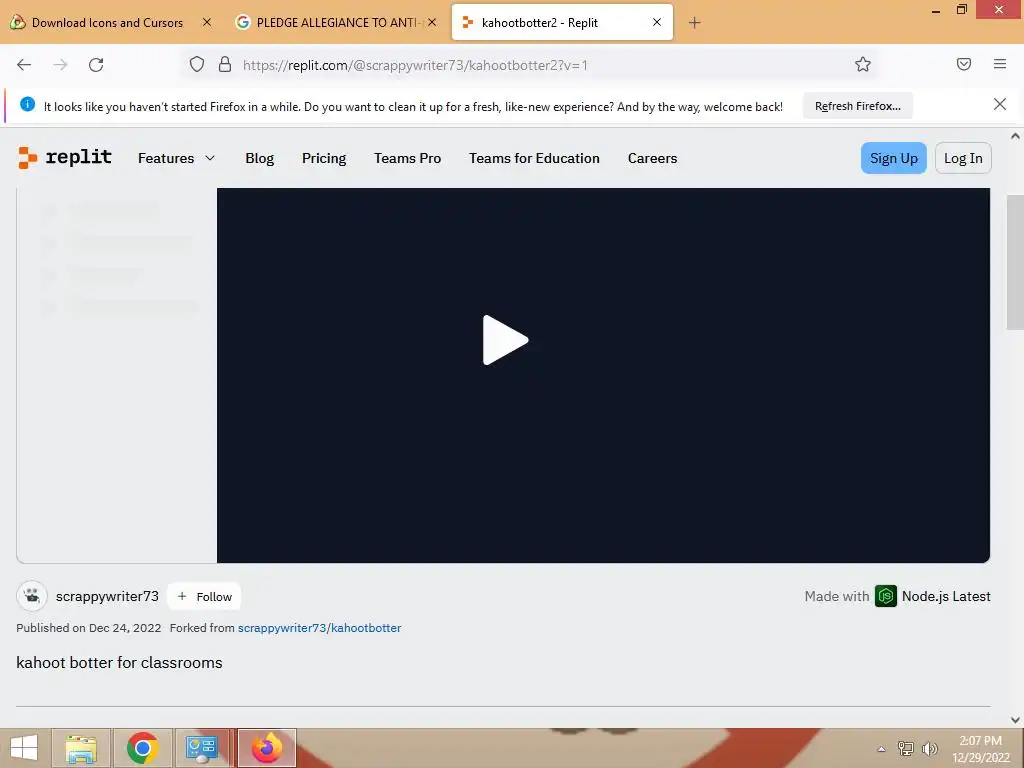The image size is (1024, 768).
Task: Click the Node.js icon
Action: (886, 596)
